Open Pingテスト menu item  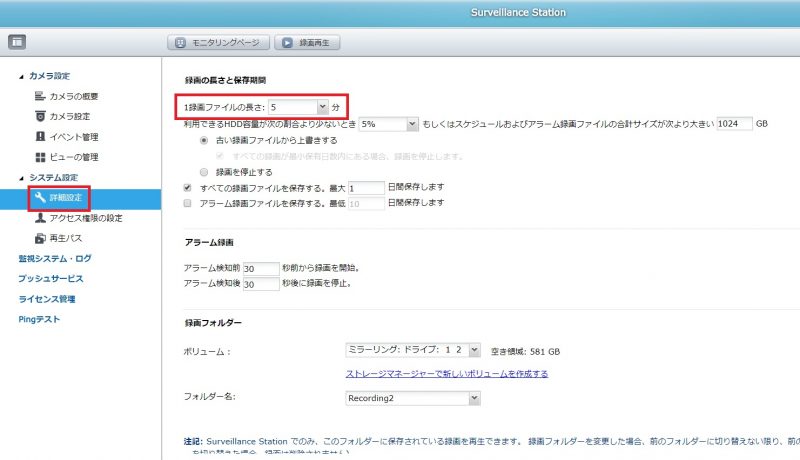click(39, 319)
